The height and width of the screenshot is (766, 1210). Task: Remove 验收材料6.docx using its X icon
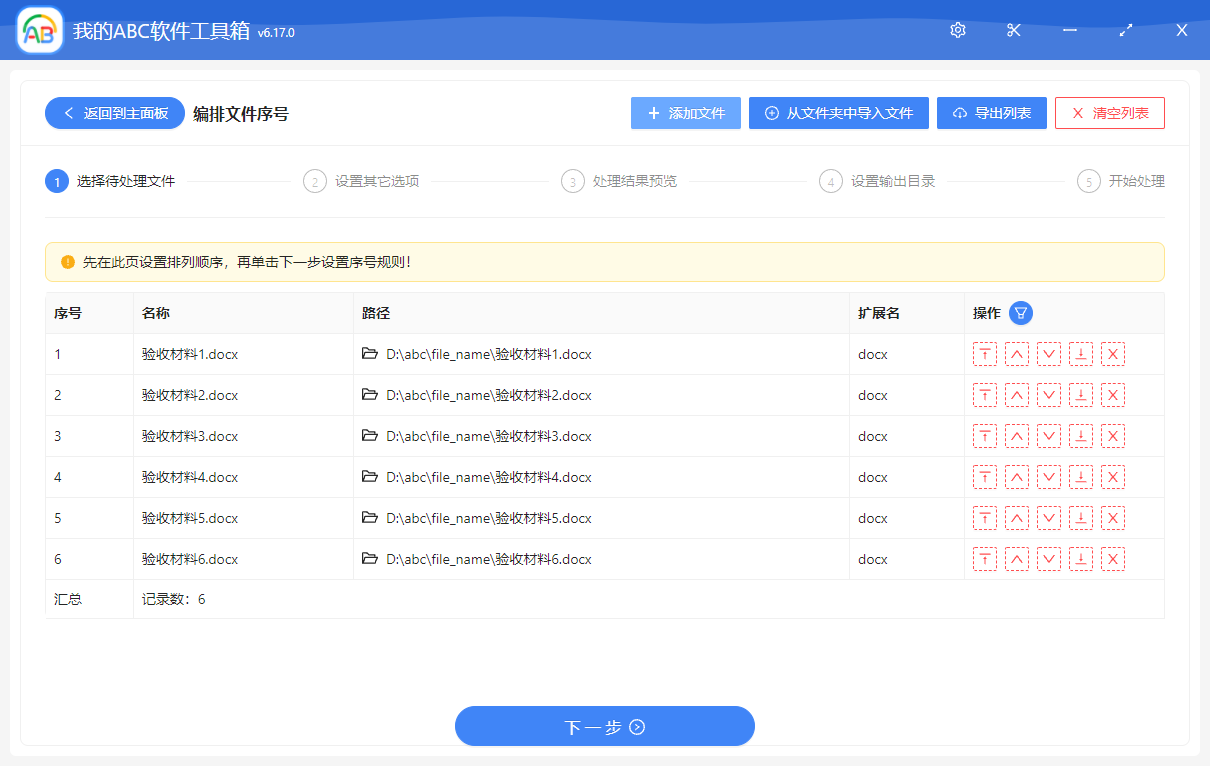tap(1113, 558)
